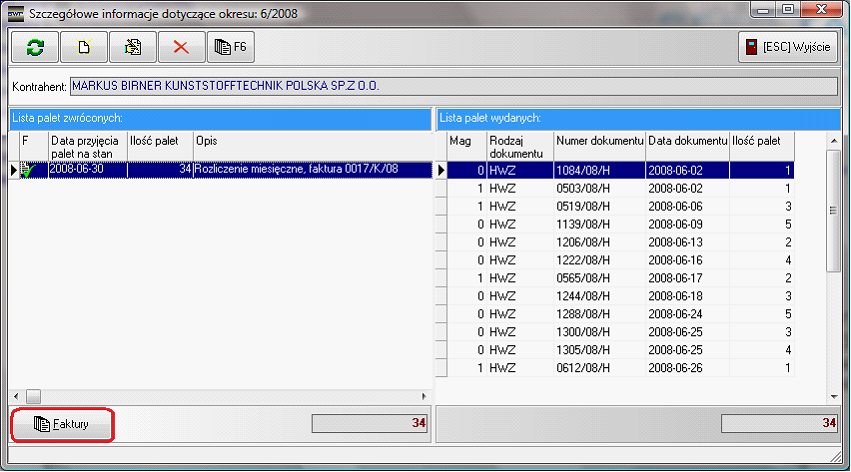Screen dimensions: 851x472
Task: Select document row 1139/08/H
Action: click(x=599, y=224)
